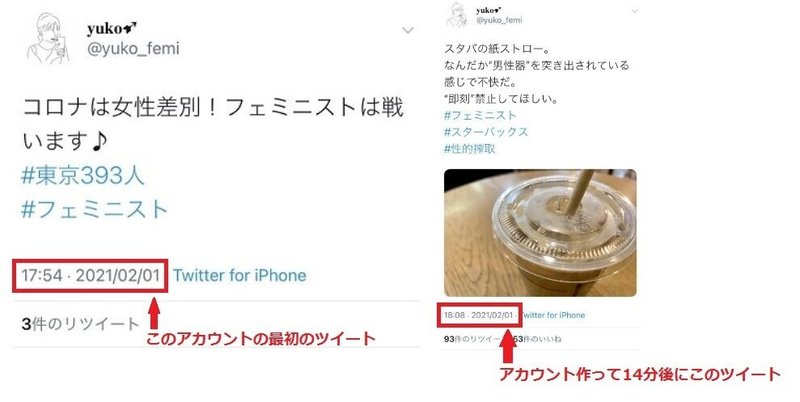
Task: Open the iced coffee paper straw photo
Action: (540, 233)
